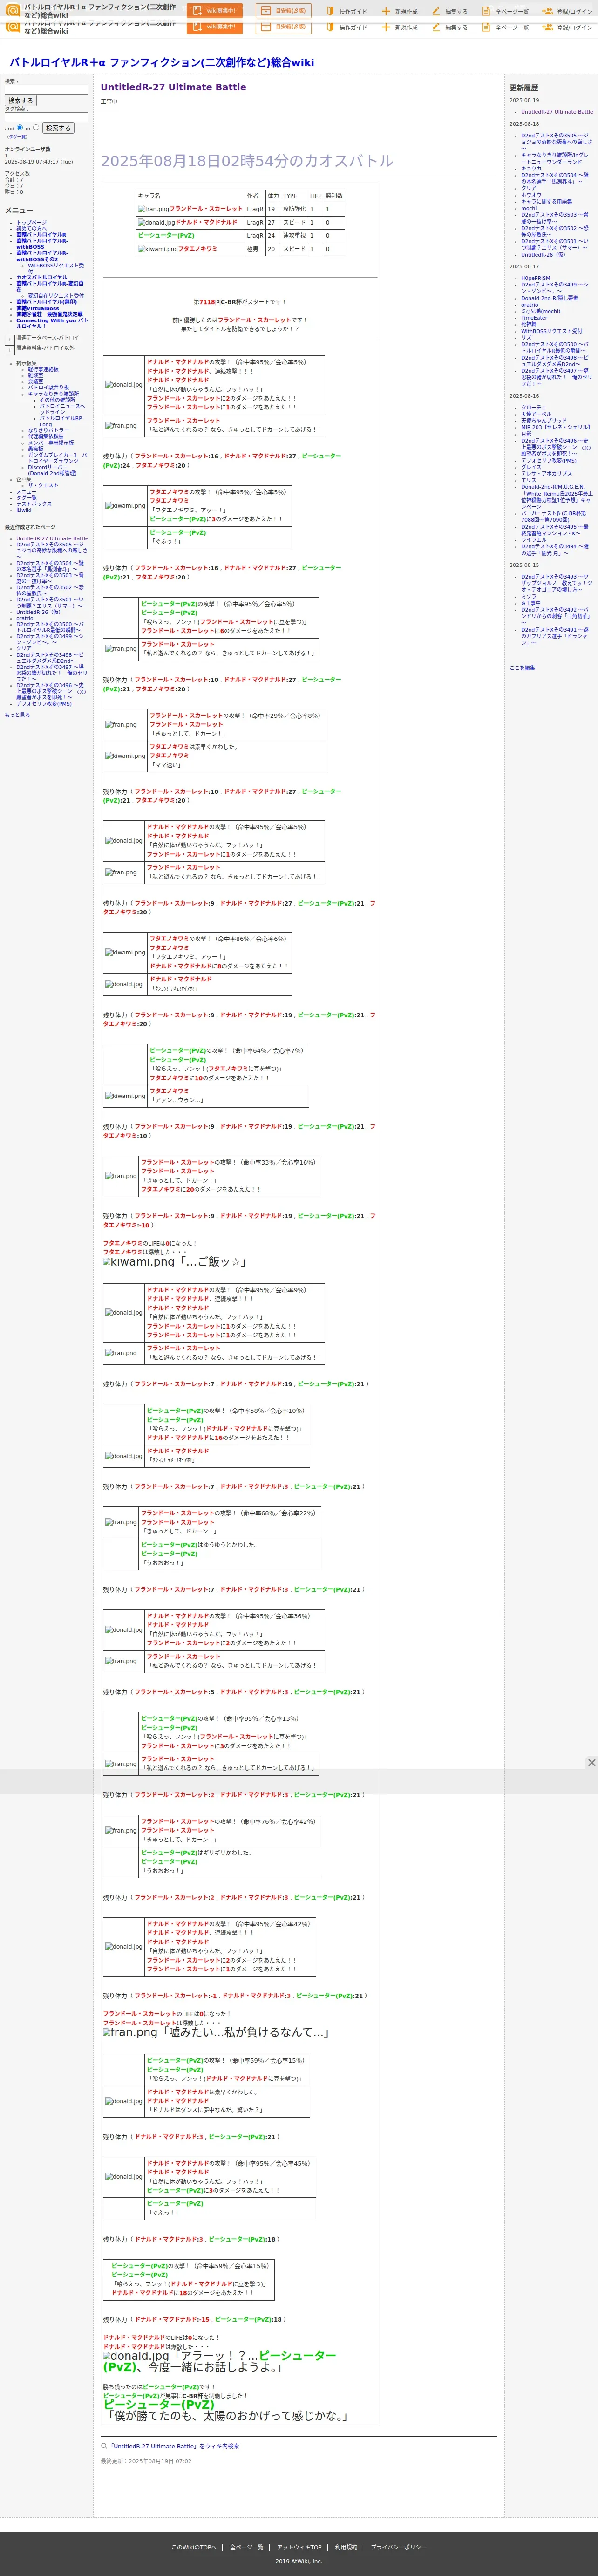
Task: Open クローチェ in update history
Action: (534, 407)
